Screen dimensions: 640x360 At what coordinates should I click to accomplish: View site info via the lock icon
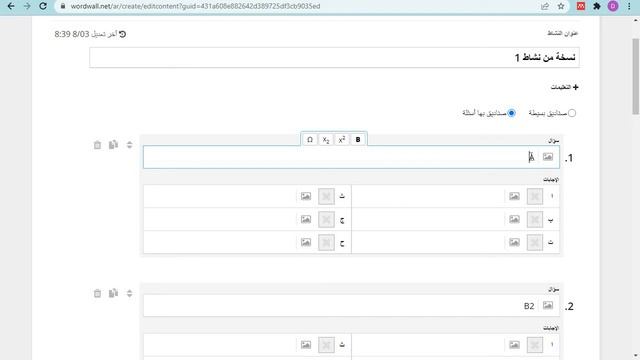(63, 6)
